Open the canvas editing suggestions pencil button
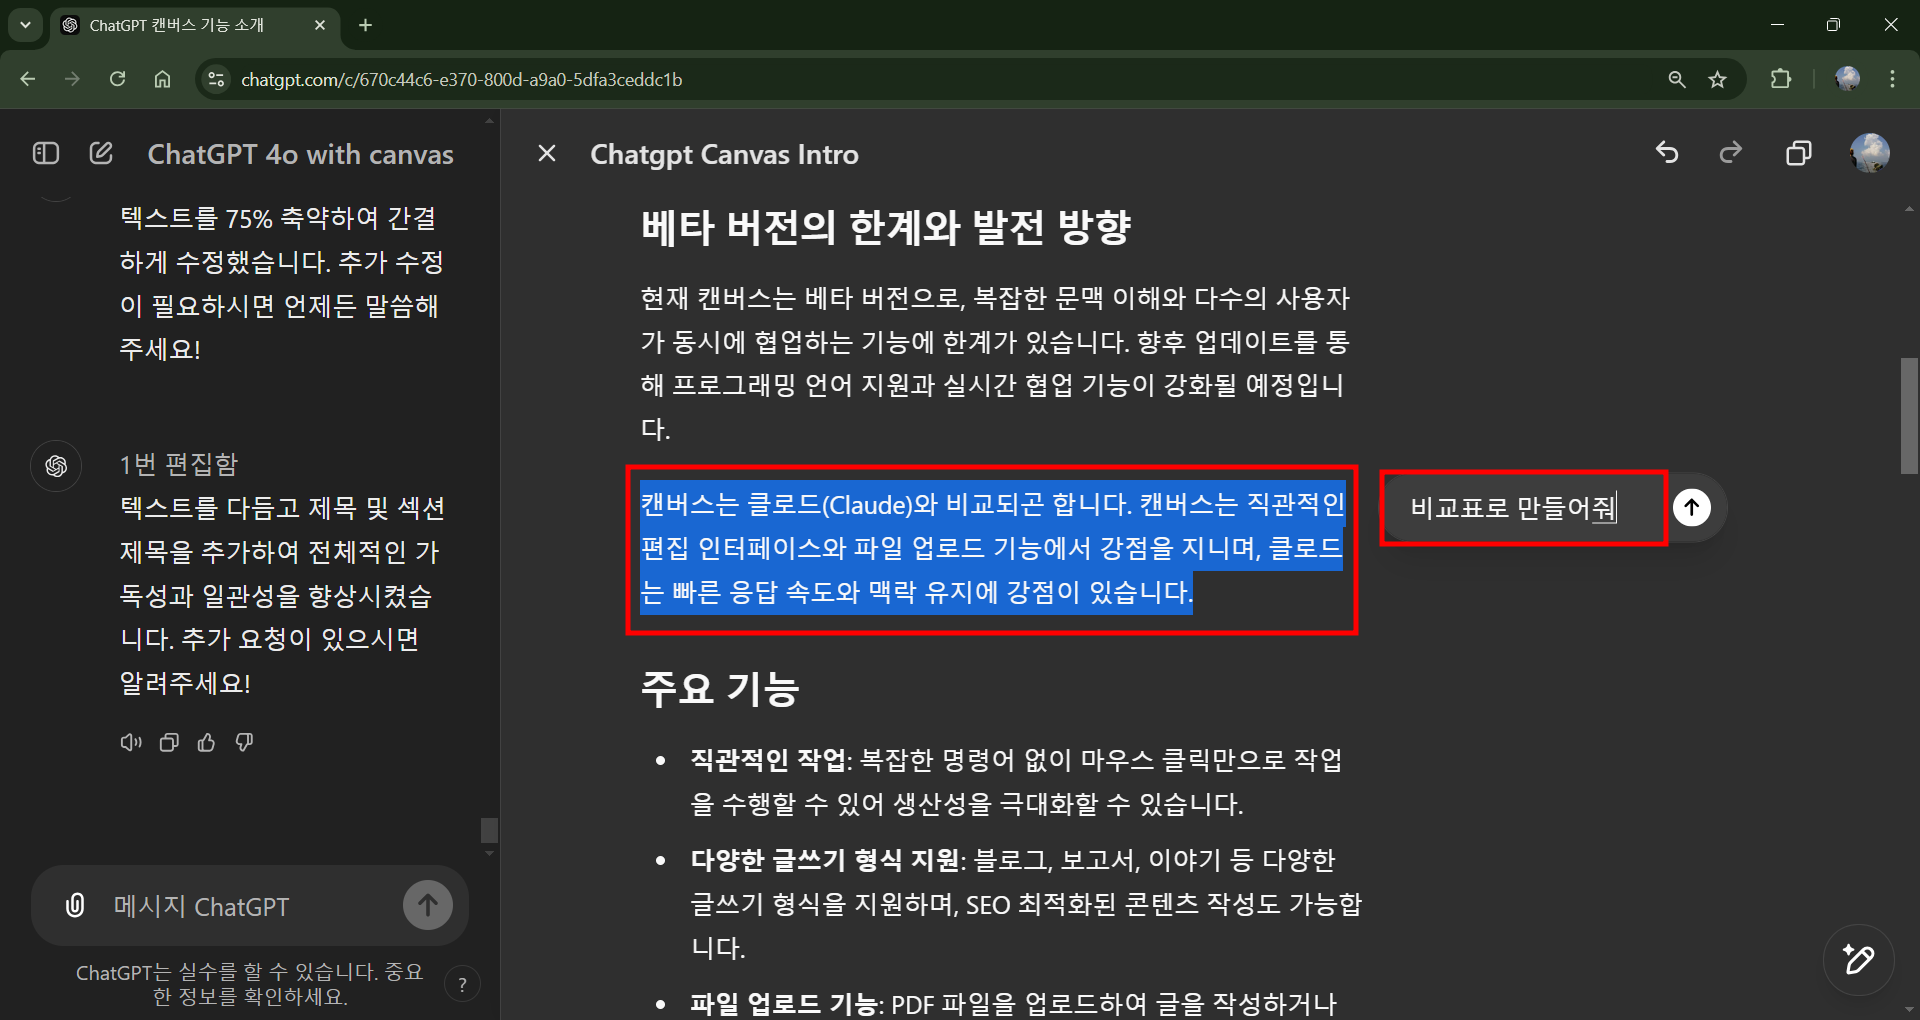Image resolution: width=1920 pixels, height=1020 pixels. [1859, 960]
